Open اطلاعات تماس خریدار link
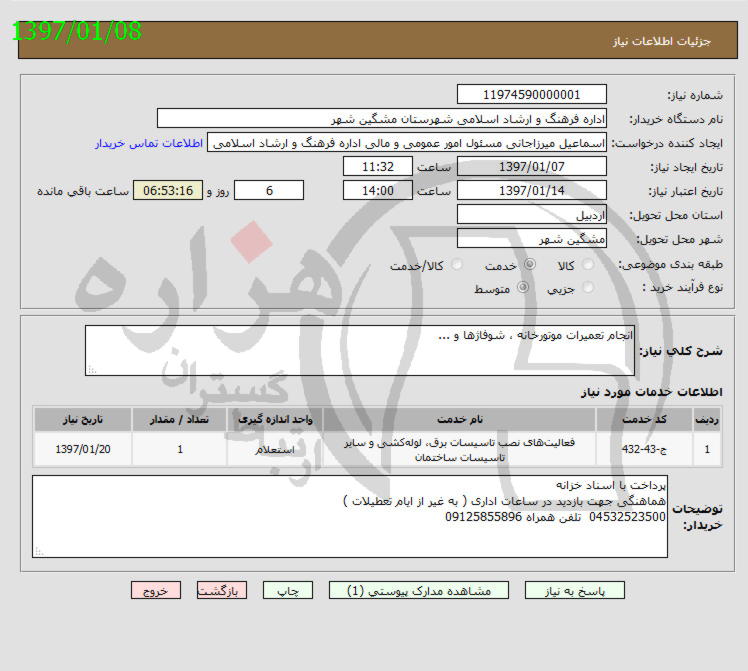Viewport: 748px width, 671px height. tap(149, 143)
